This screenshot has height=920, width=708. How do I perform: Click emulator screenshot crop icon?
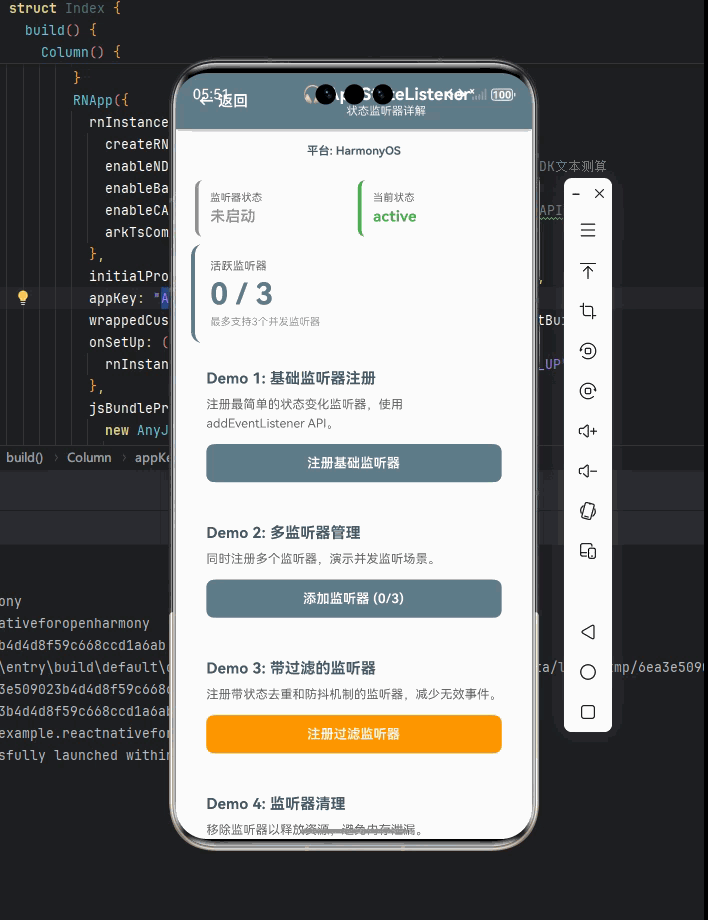tap(588, 310)
